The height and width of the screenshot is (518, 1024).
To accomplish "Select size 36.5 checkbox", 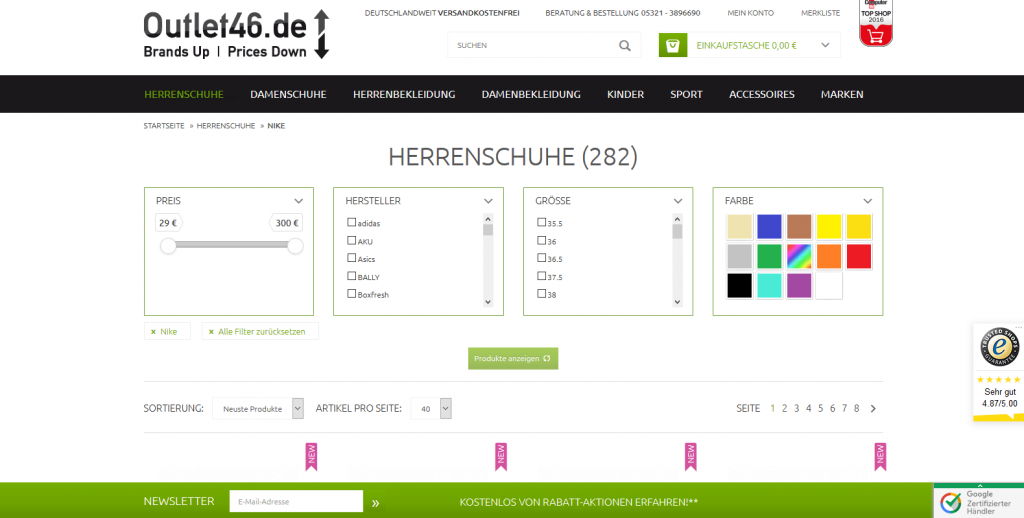I will [541, 258].
